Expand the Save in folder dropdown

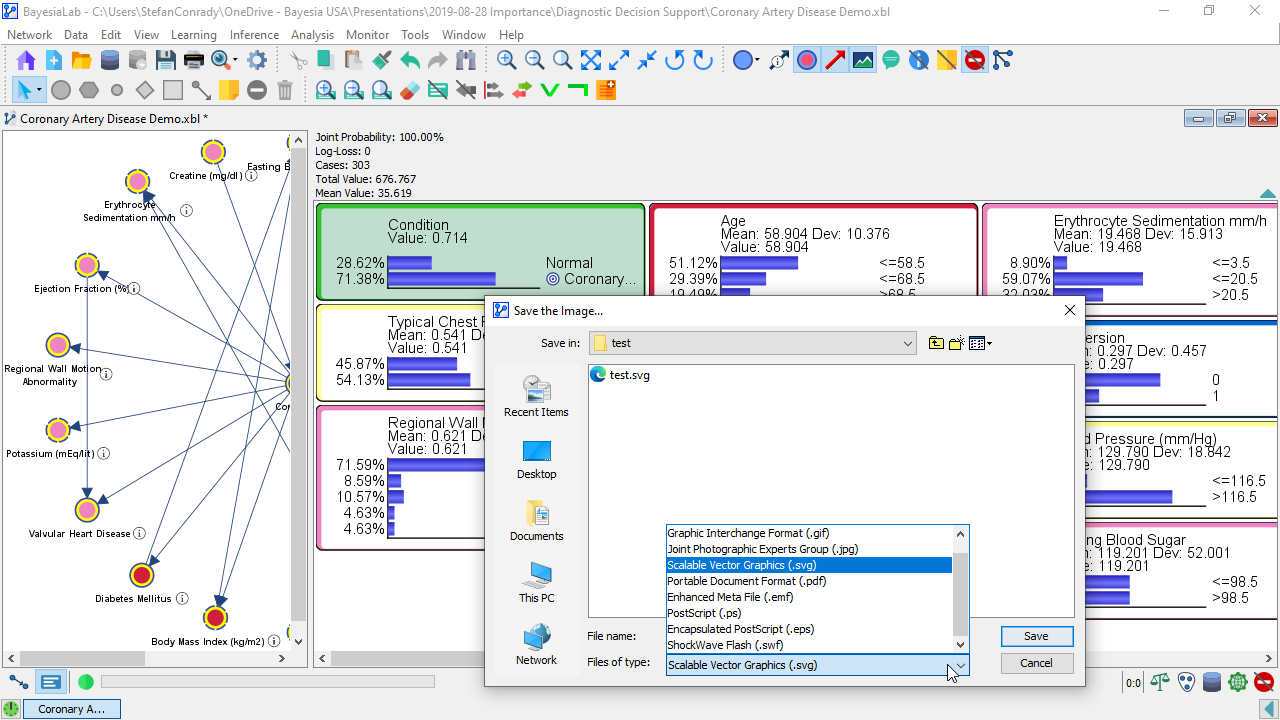point(907,343)
